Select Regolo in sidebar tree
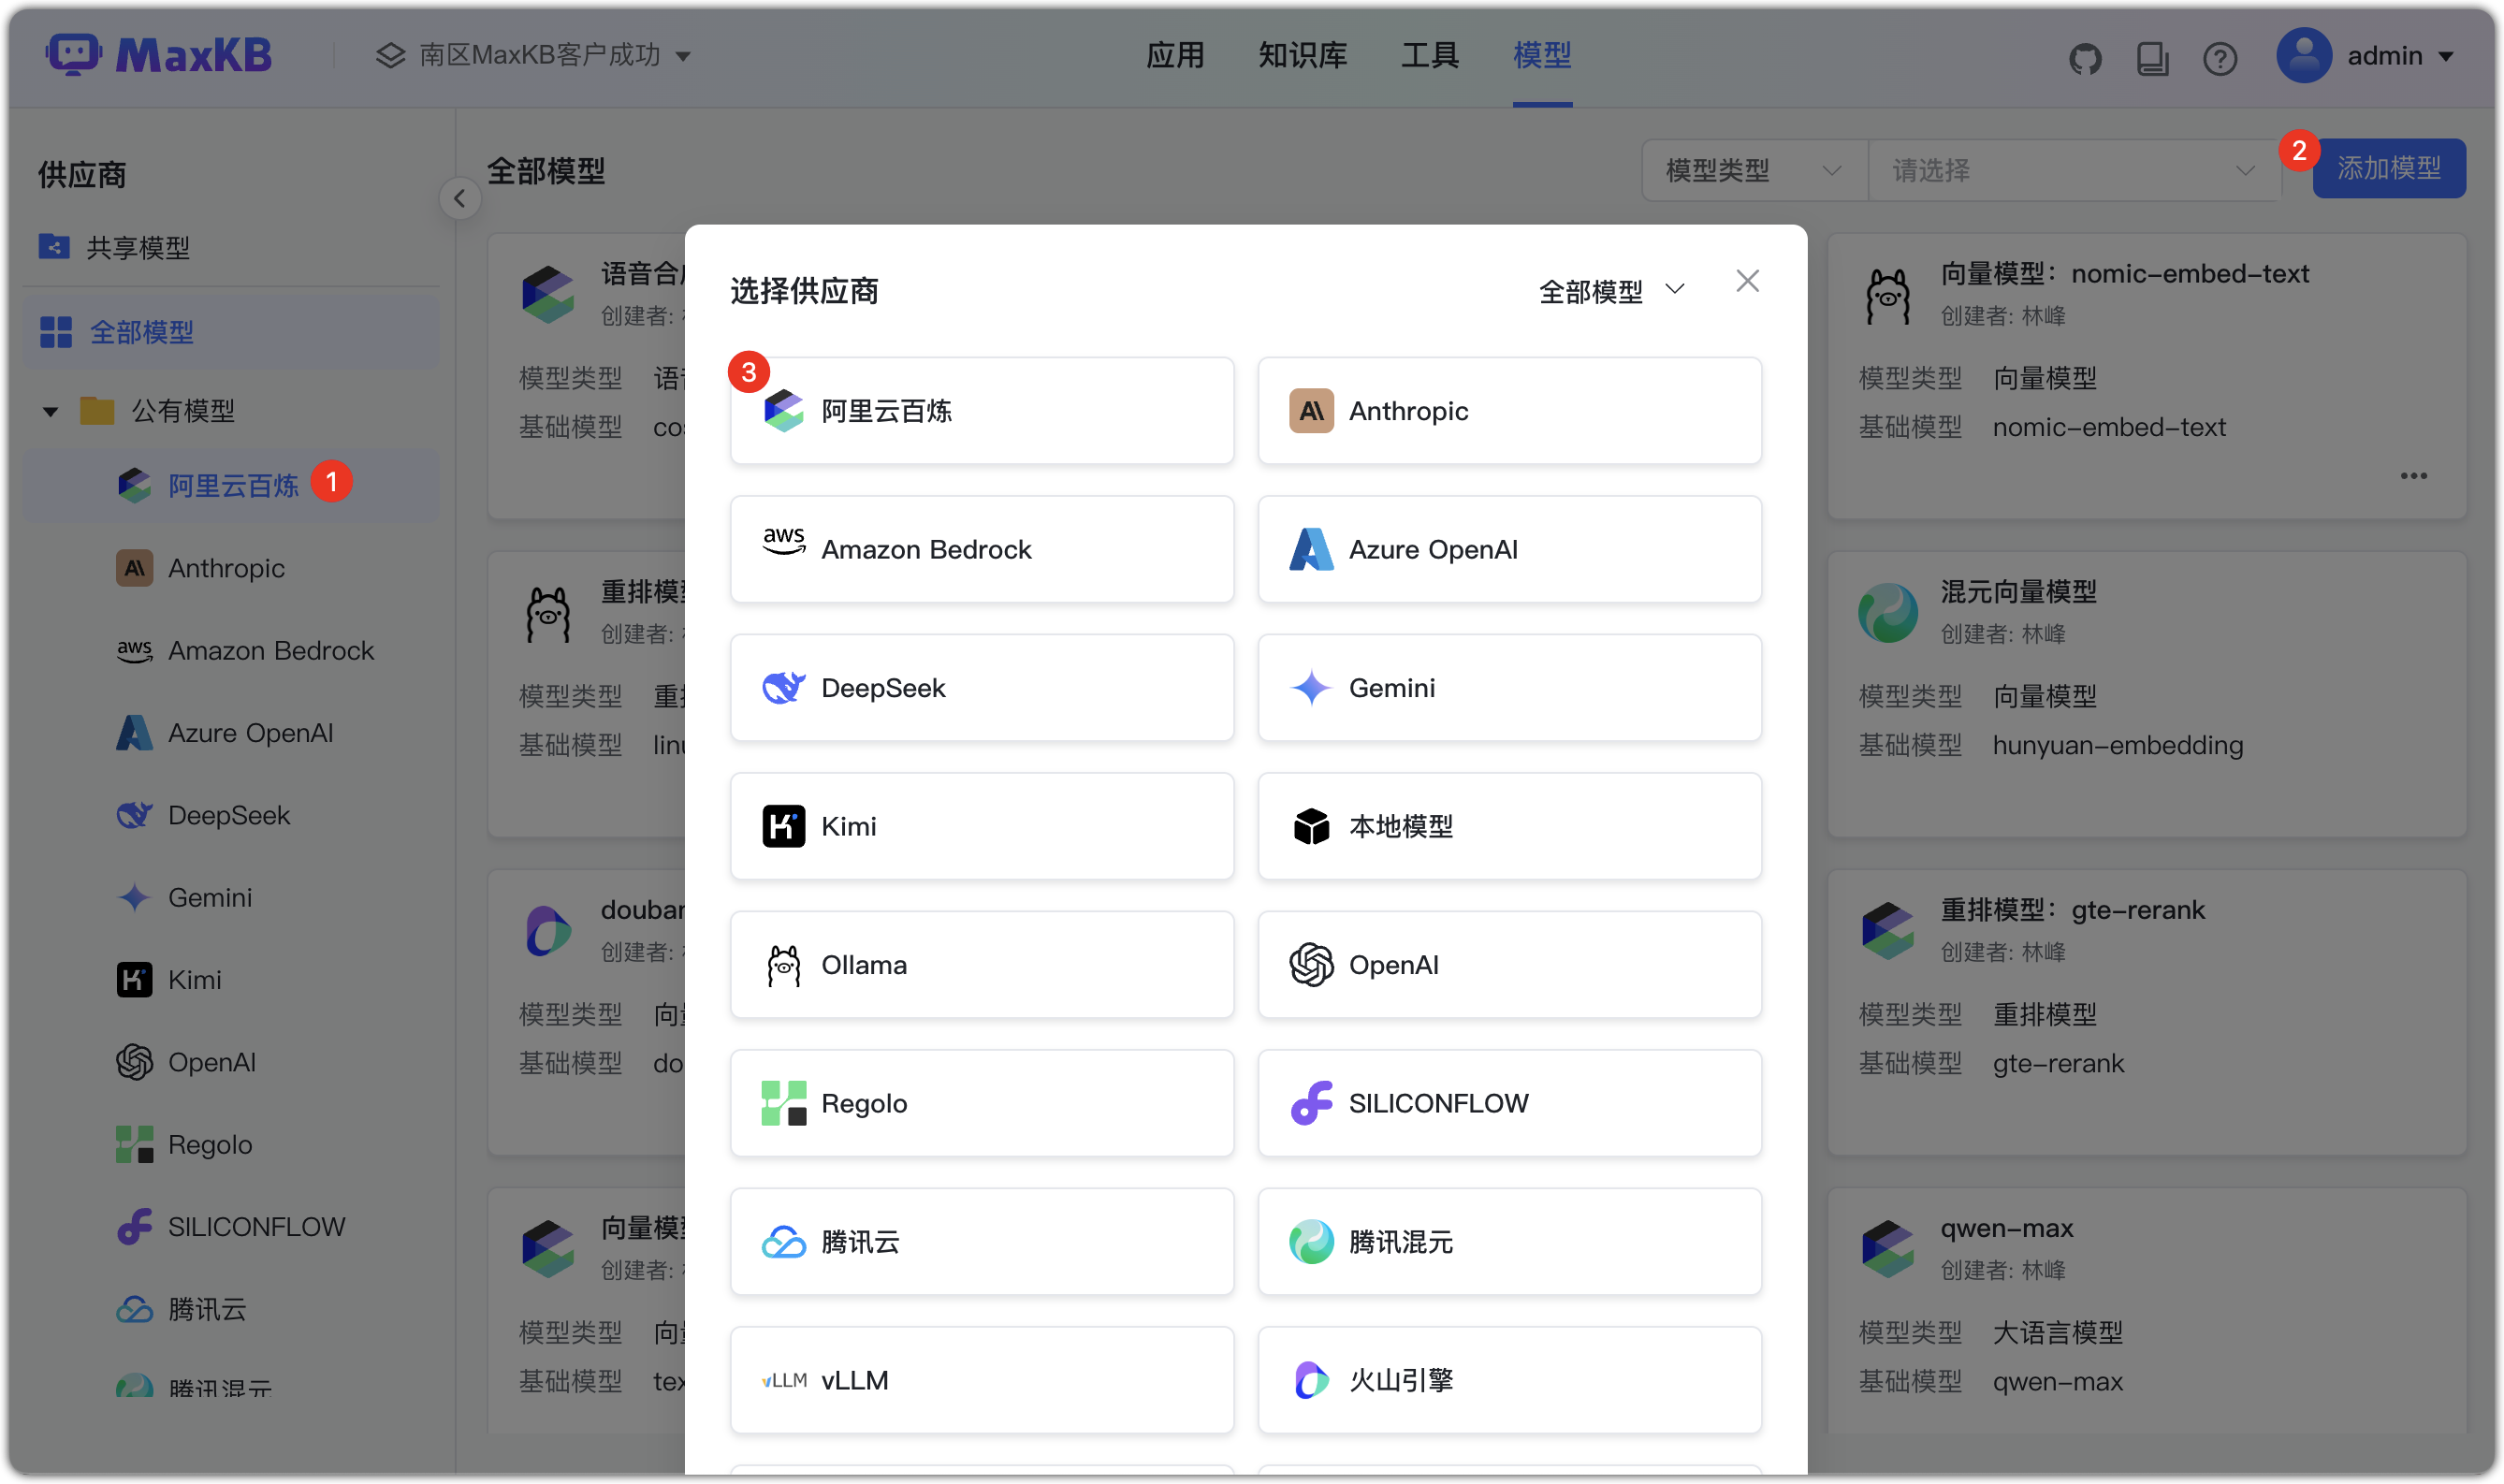The height and width of the screenshot is (1484, 2504). pos(230,1144)
